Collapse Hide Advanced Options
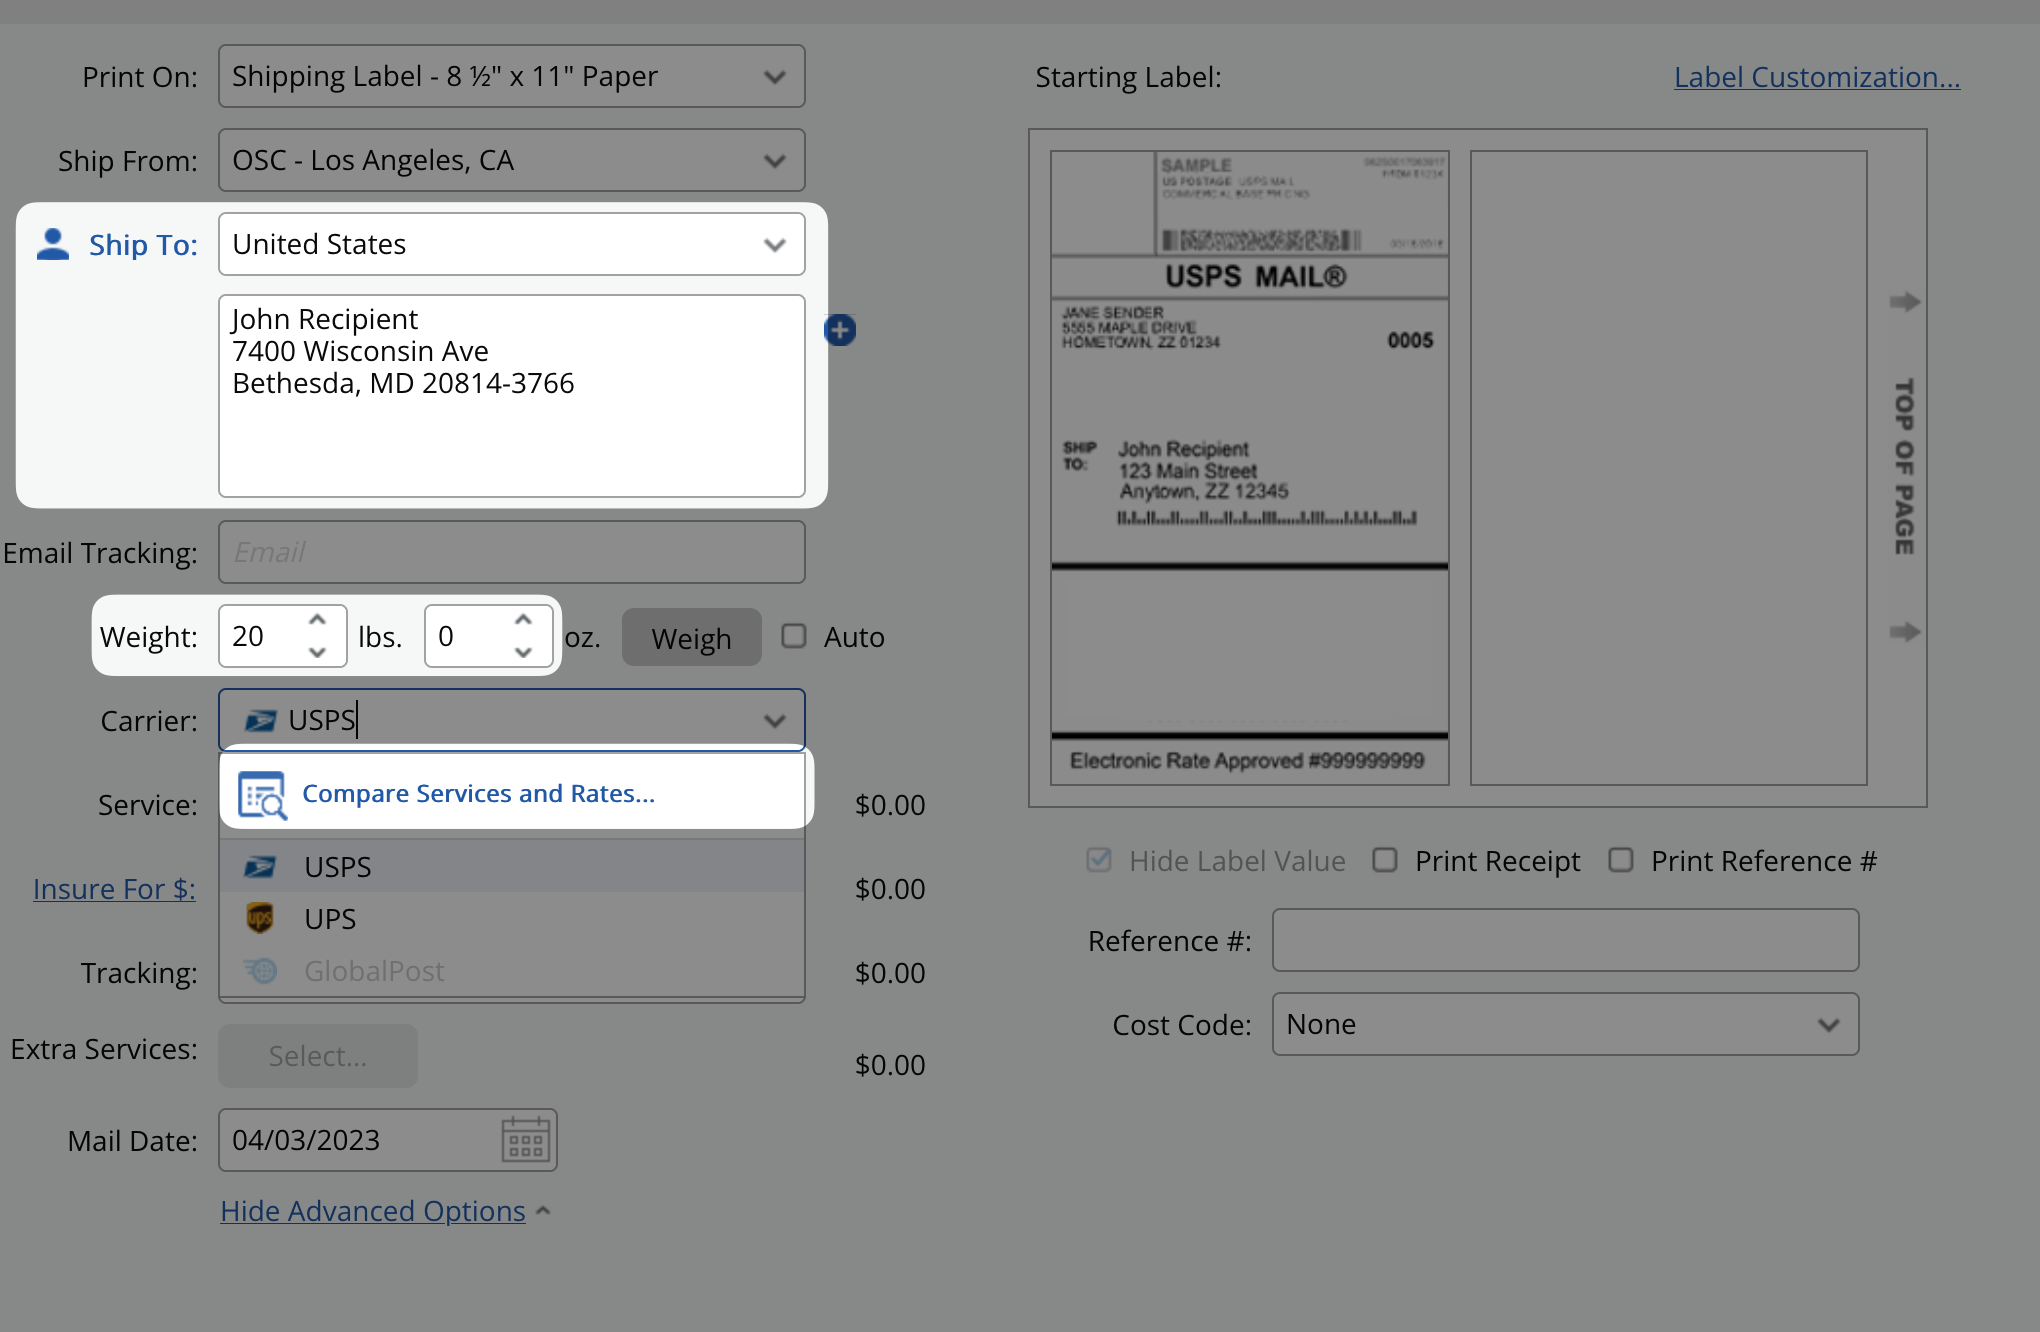The height and width of the screenshot is (1332, 2040). coord(385,1210)
